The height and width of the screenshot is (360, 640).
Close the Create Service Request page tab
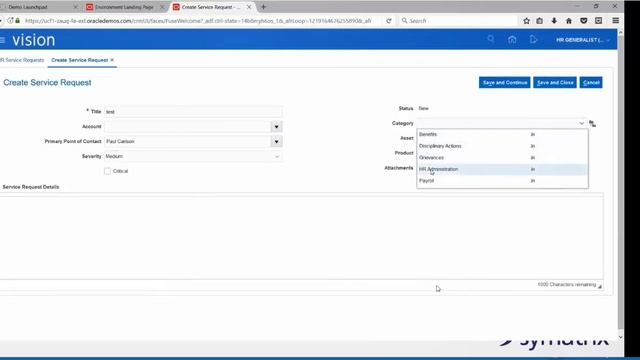click(x=112, y=60)
